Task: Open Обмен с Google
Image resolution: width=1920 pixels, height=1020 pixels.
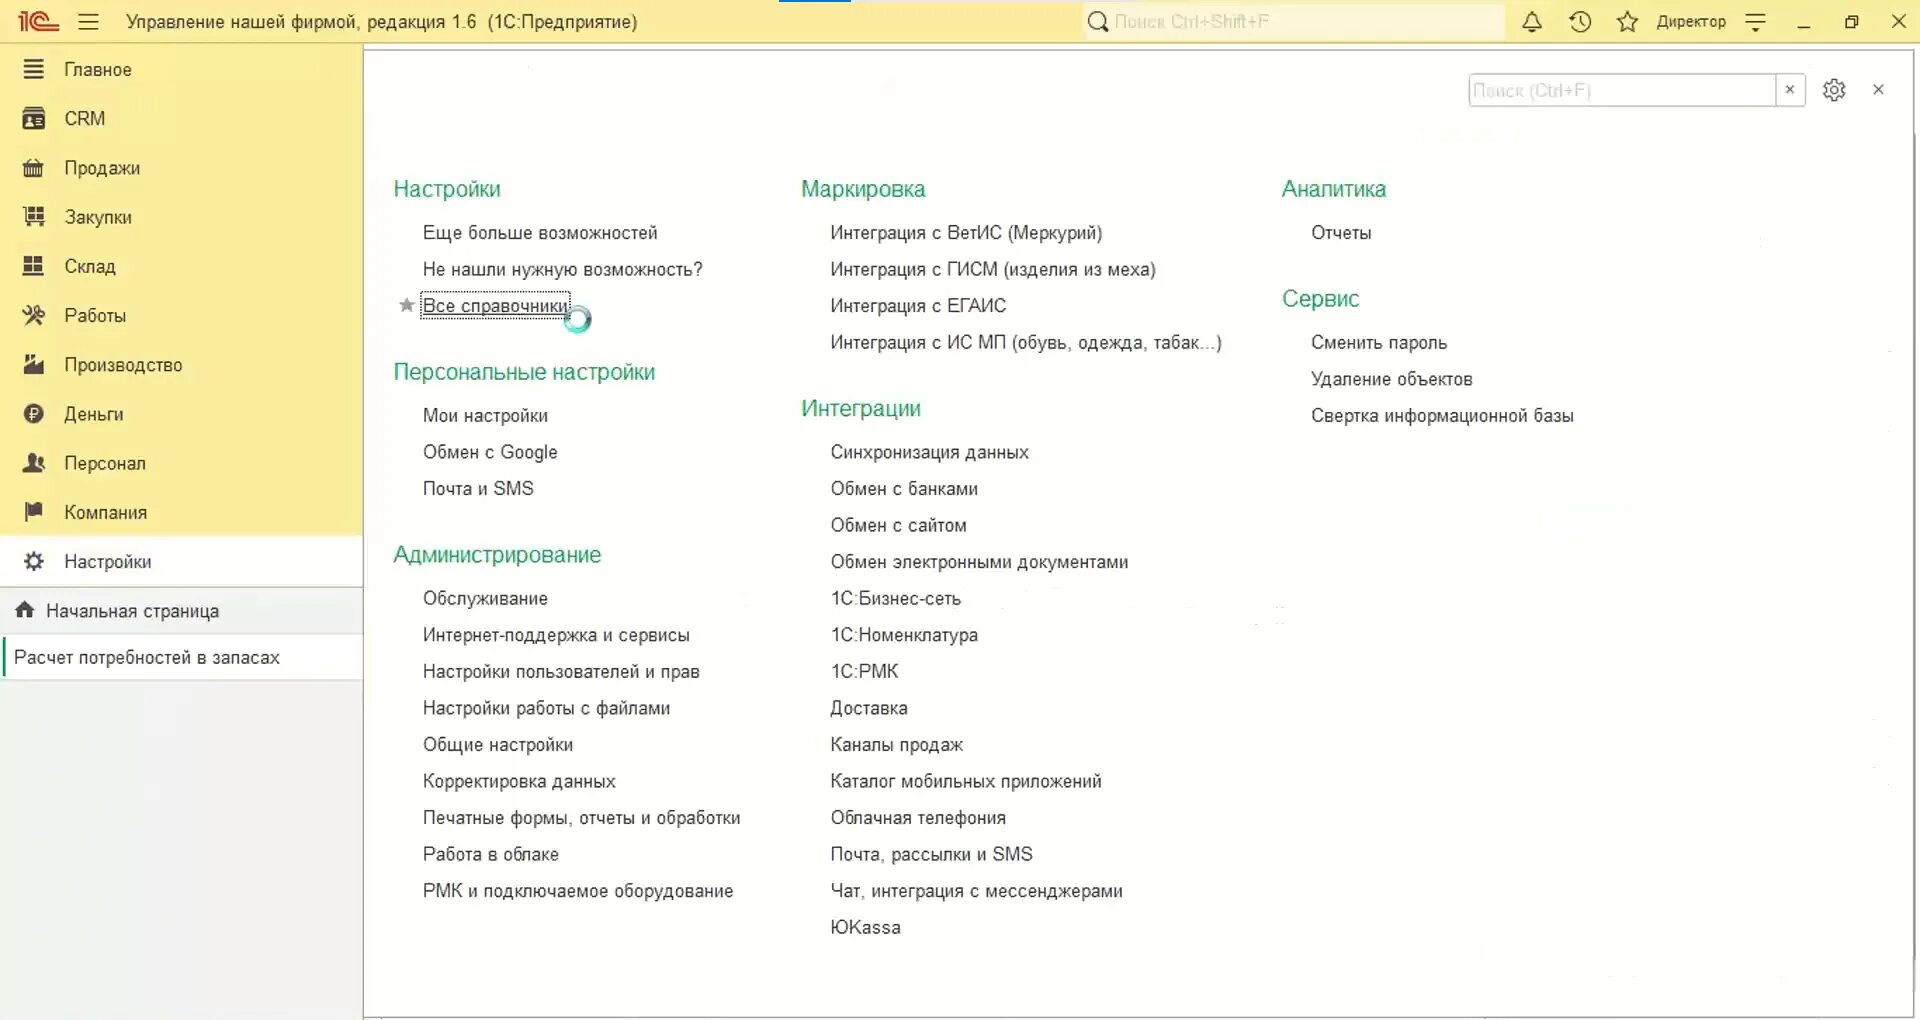Action: click(x=490, y=452)
